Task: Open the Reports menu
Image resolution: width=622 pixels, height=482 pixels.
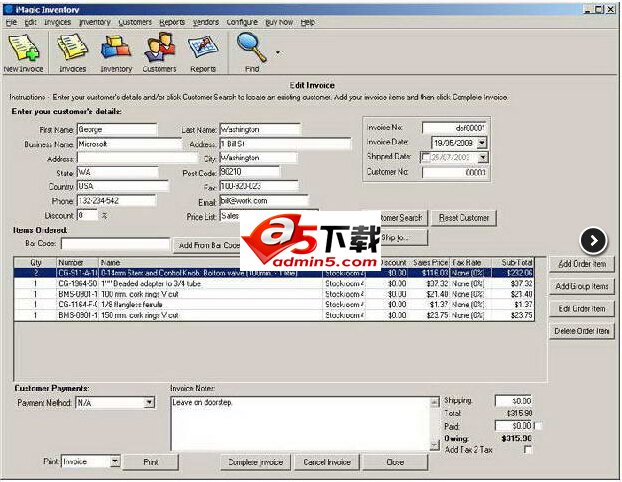Action: (x=172, y=23)
